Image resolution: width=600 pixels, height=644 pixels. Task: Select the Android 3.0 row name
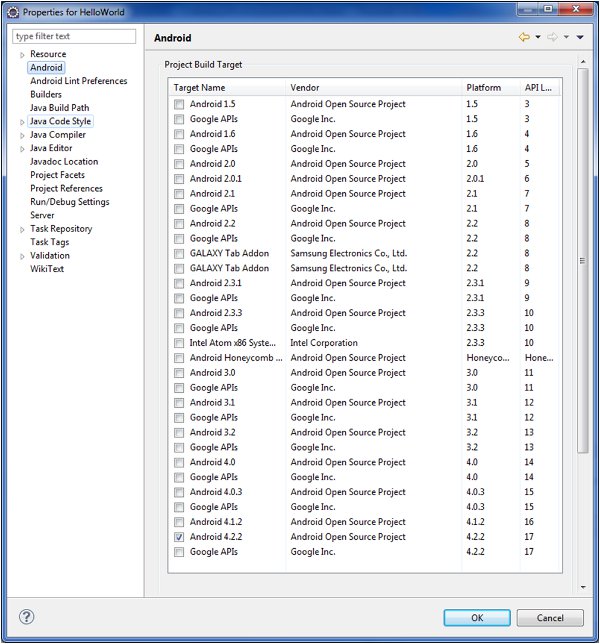coord(212,373)
